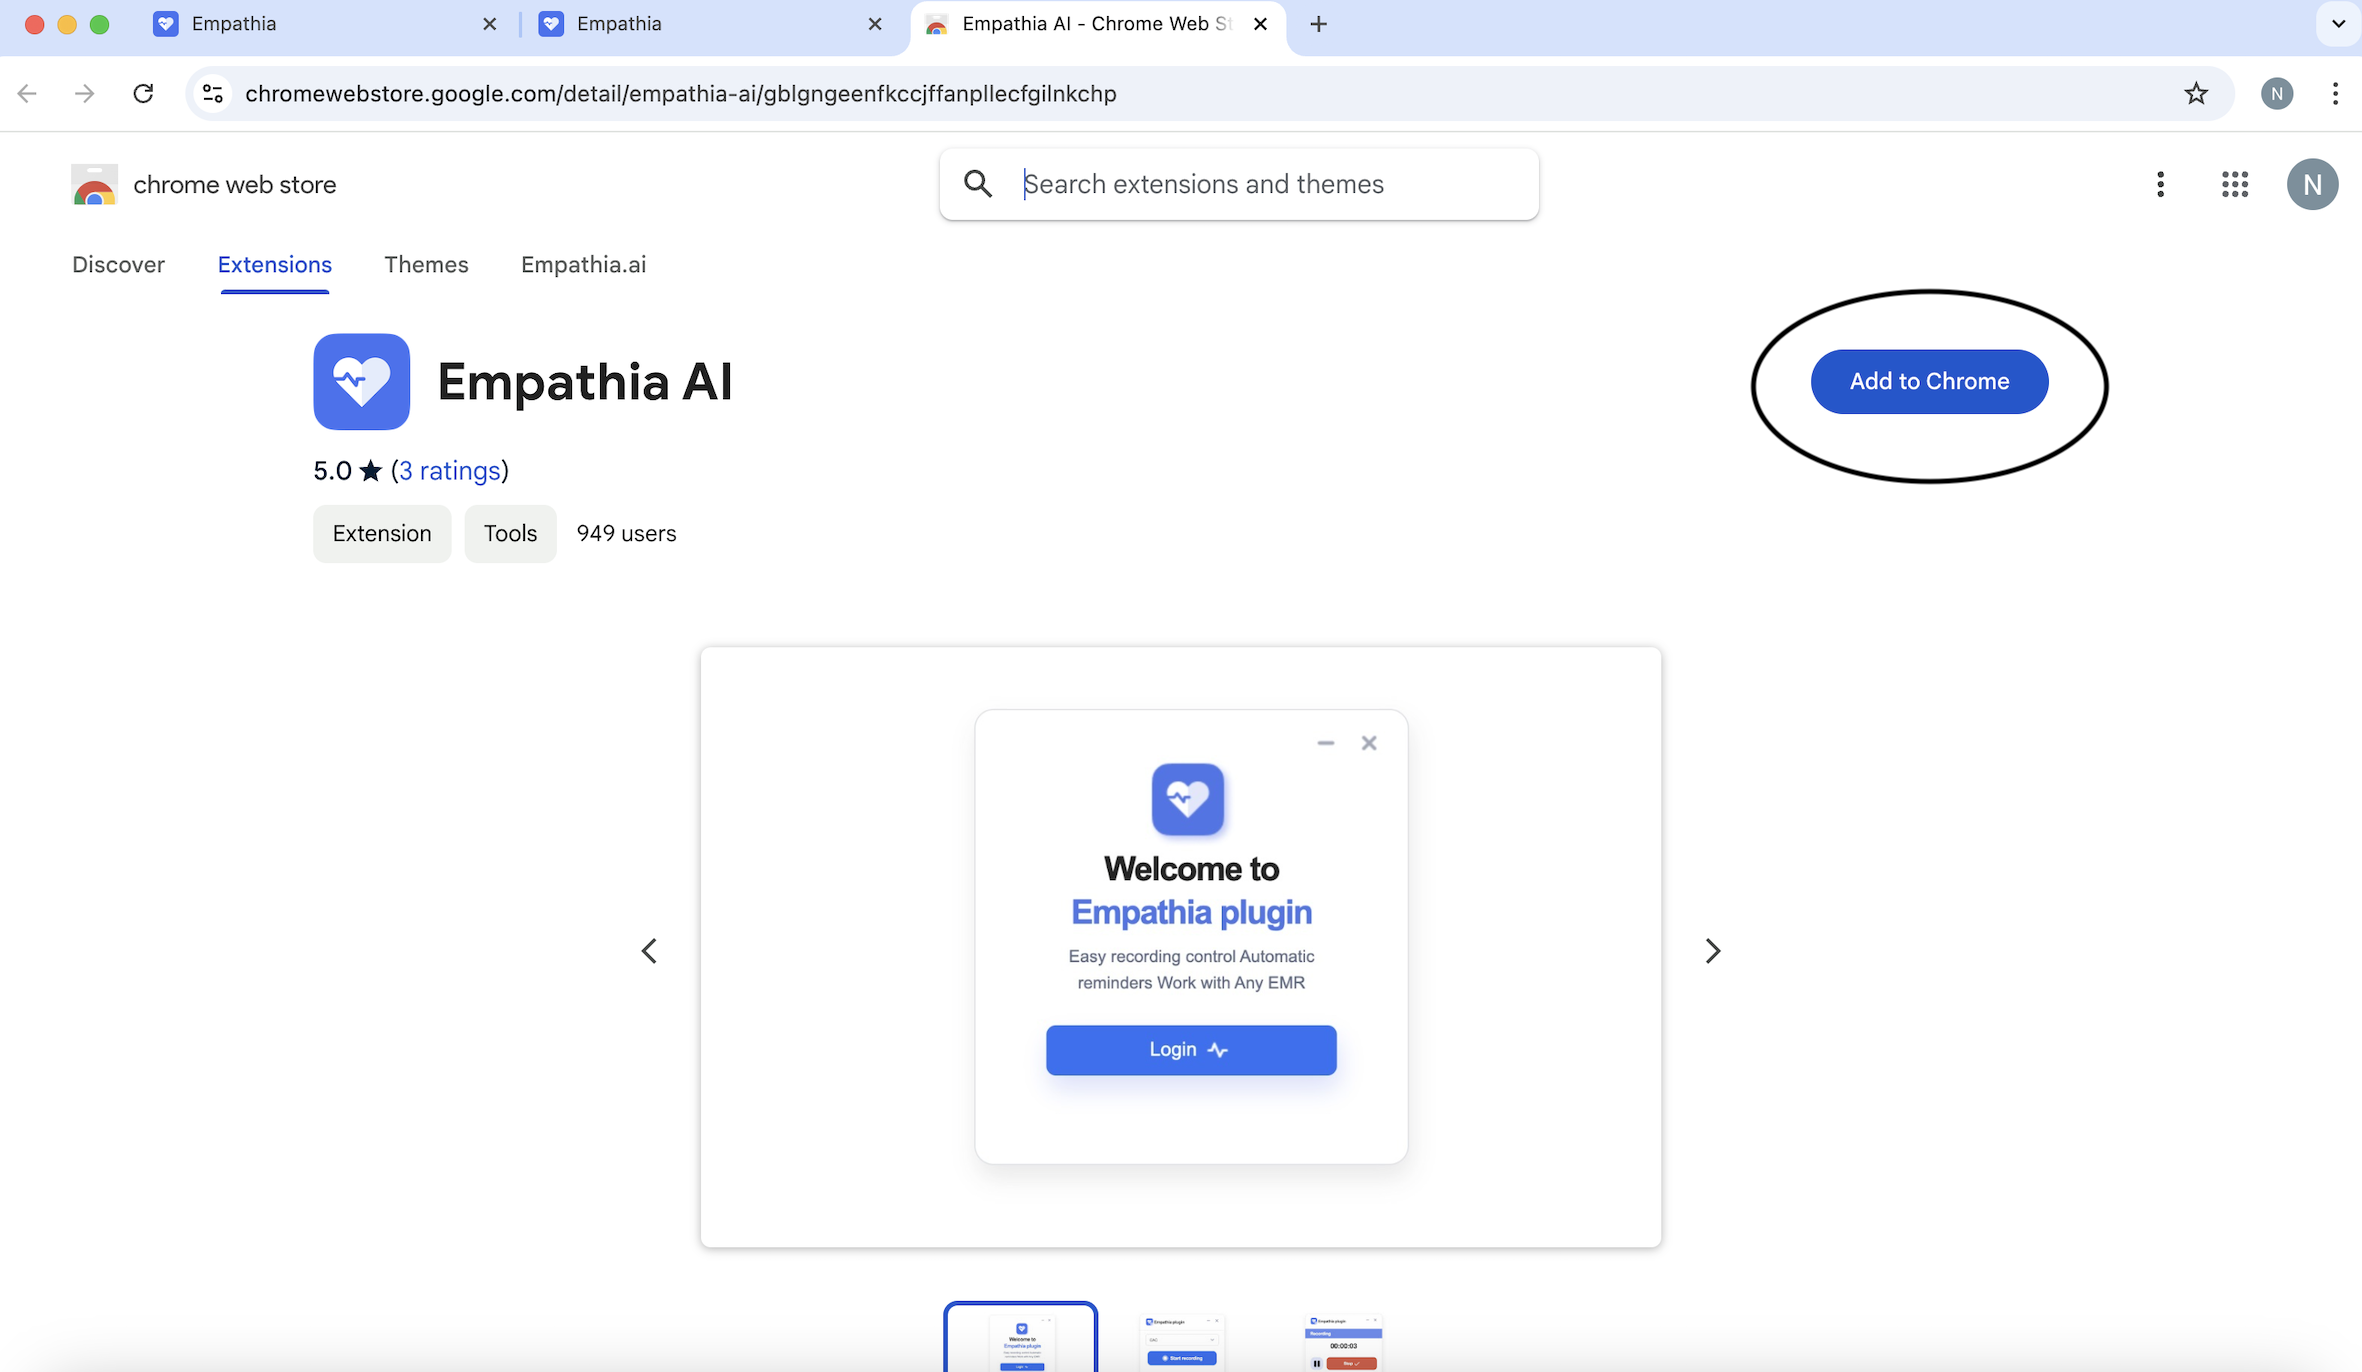Open new tab with plus icon
Screen dimensions: 2362x1372
(x=1318, y=24)
